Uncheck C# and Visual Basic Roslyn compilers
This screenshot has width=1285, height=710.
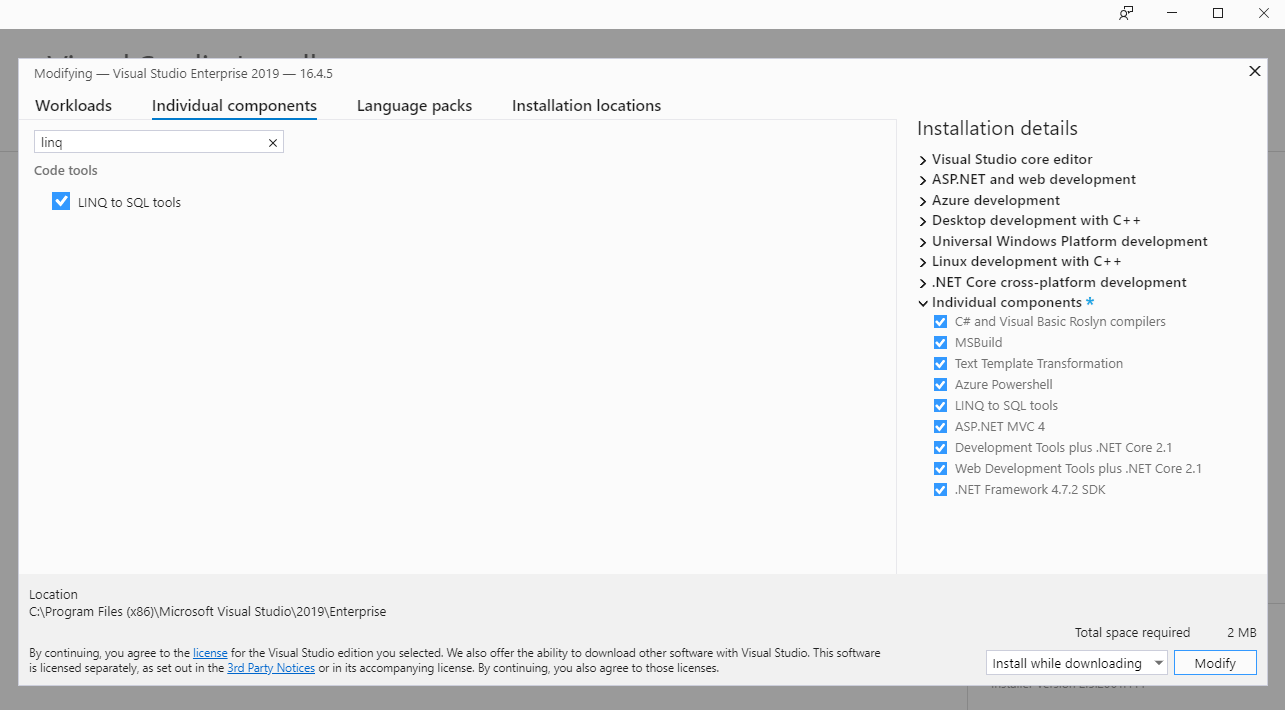940,322
